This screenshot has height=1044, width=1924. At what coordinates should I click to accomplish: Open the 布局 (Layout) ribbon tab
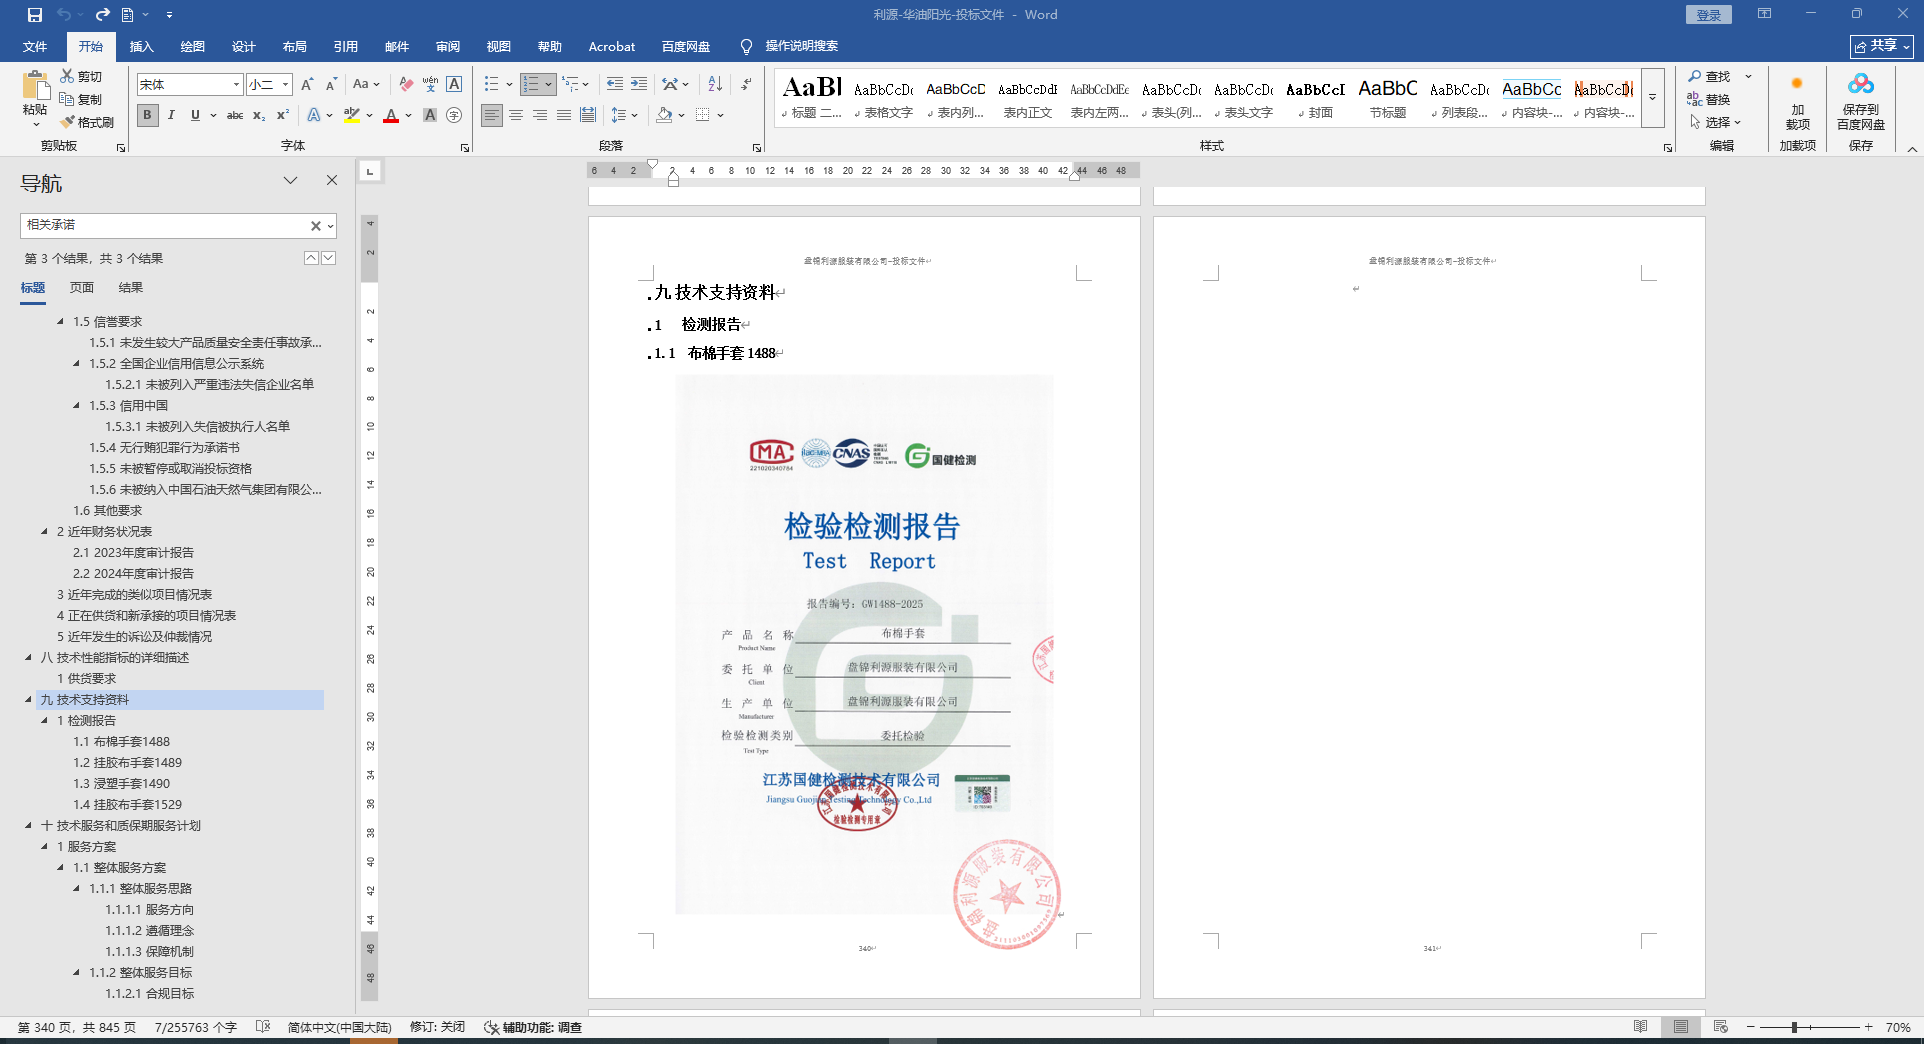click(295, 47)
